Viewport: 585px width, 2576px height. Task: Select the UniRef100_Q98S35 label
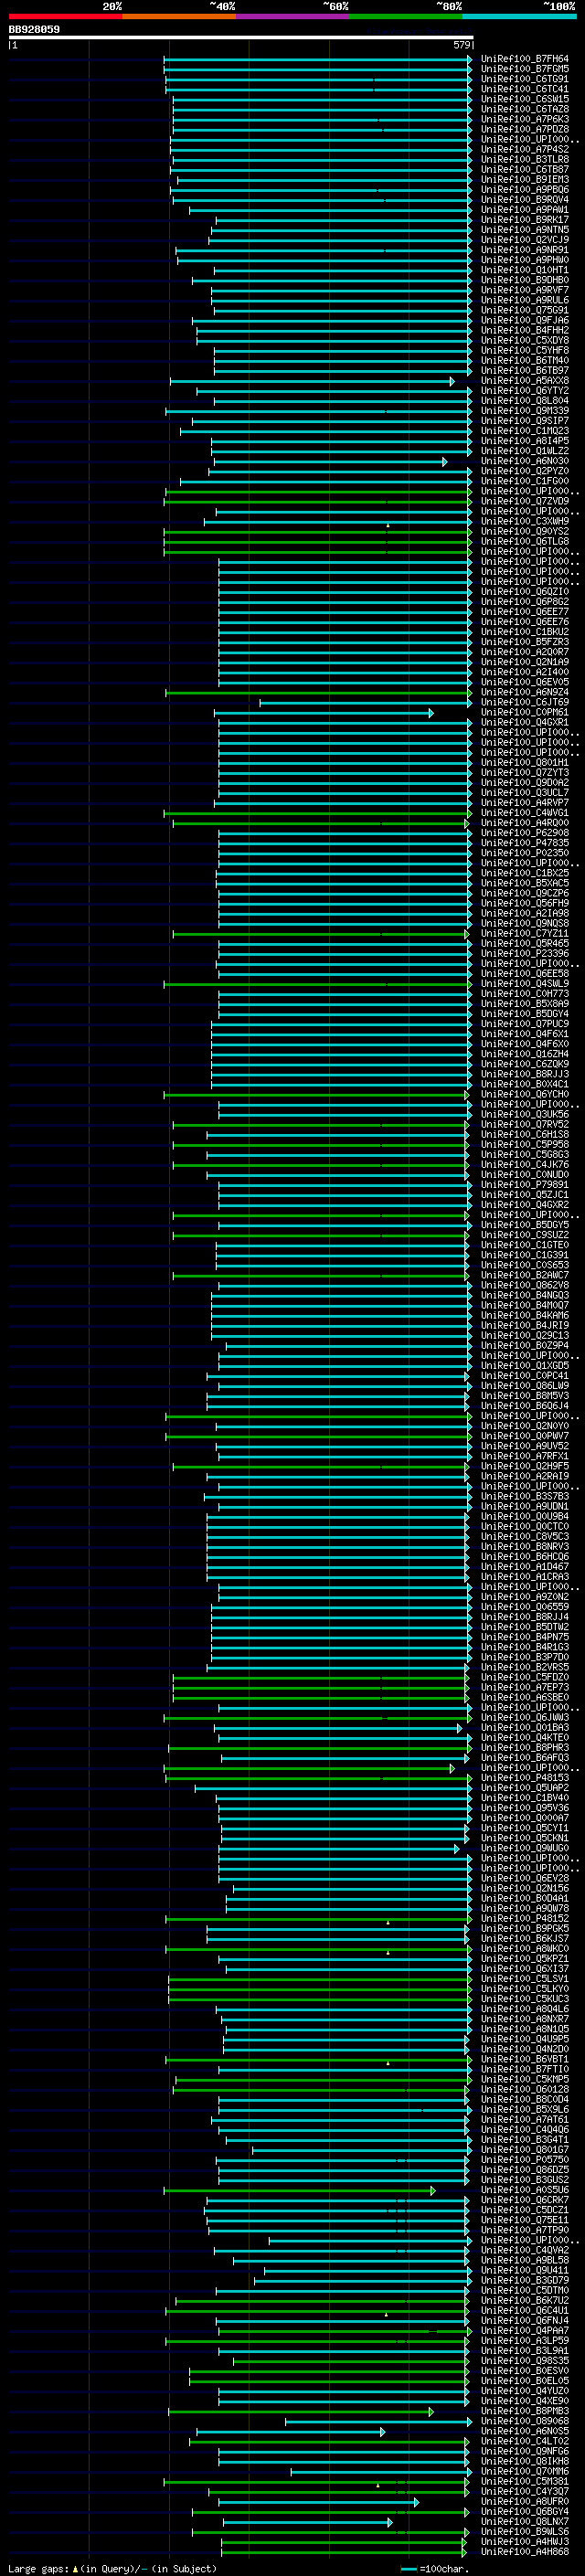(525, 2361)
